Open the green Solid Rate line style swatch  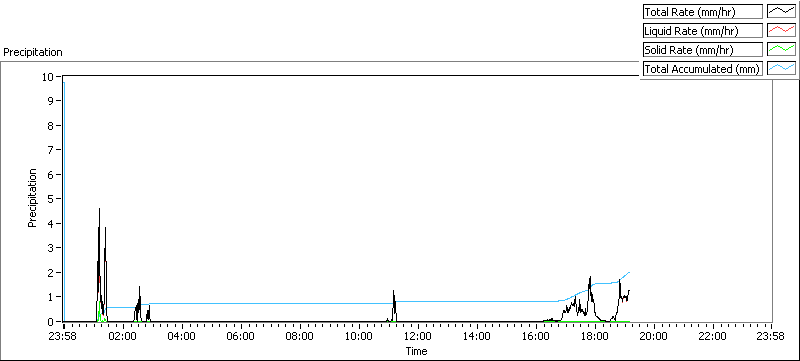click(x=781, y=50)
